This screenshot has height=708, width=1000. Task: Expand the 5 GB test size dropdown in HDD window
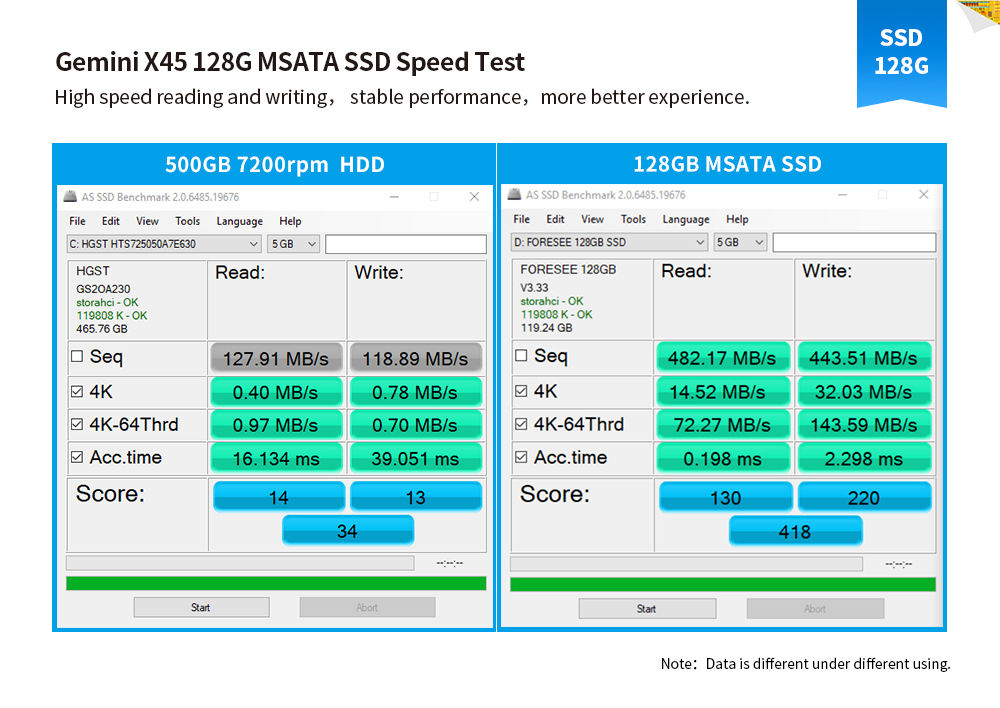293,244
